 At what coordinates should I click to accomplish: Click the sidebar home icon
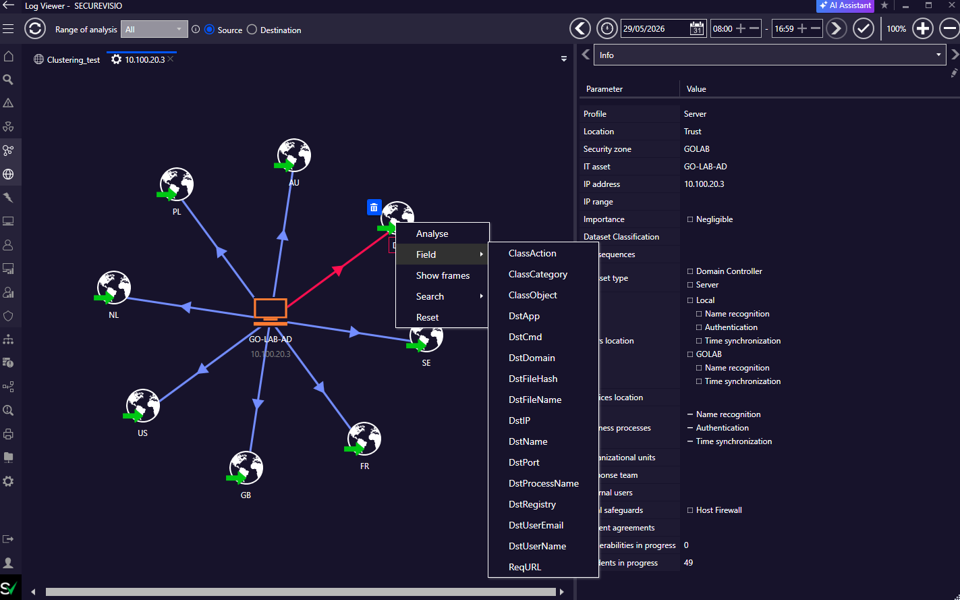(9, 56)
